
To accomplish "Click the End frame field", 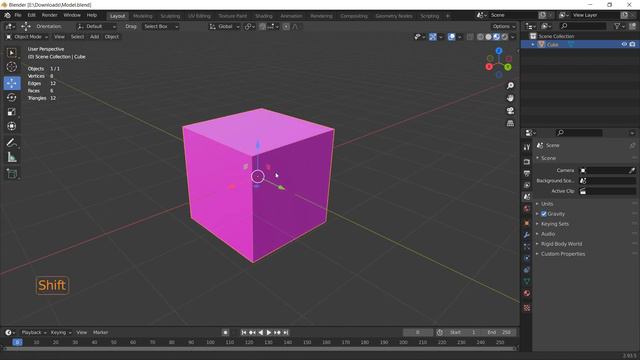I will click(499, 333).
